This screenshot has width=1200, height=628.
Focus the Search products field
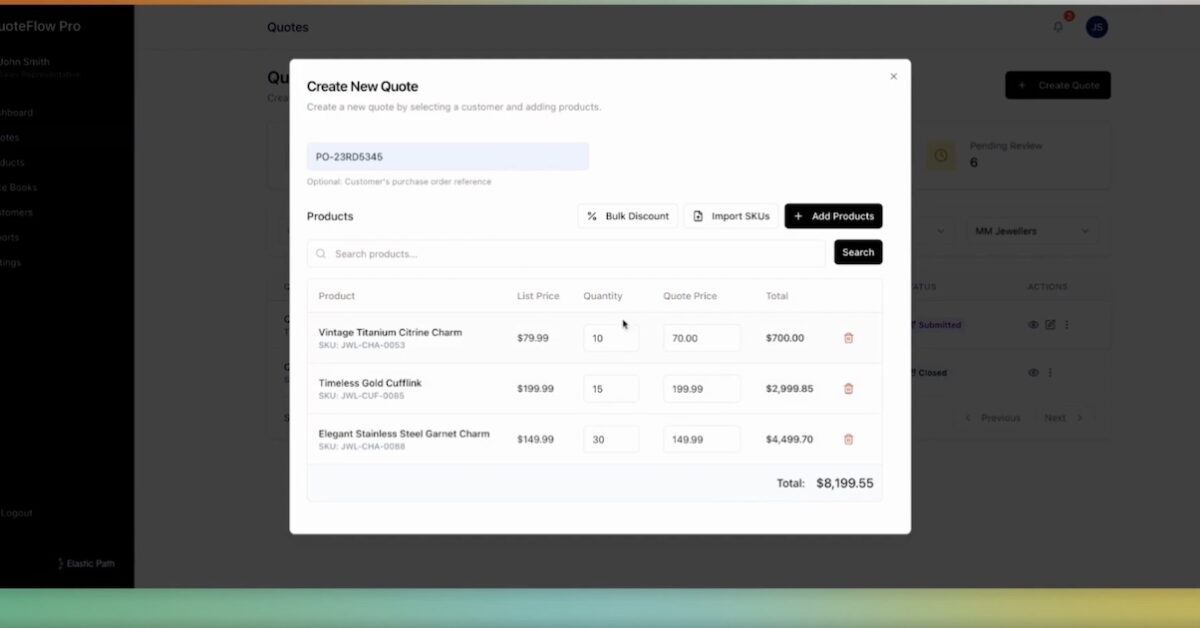(566, 254)
